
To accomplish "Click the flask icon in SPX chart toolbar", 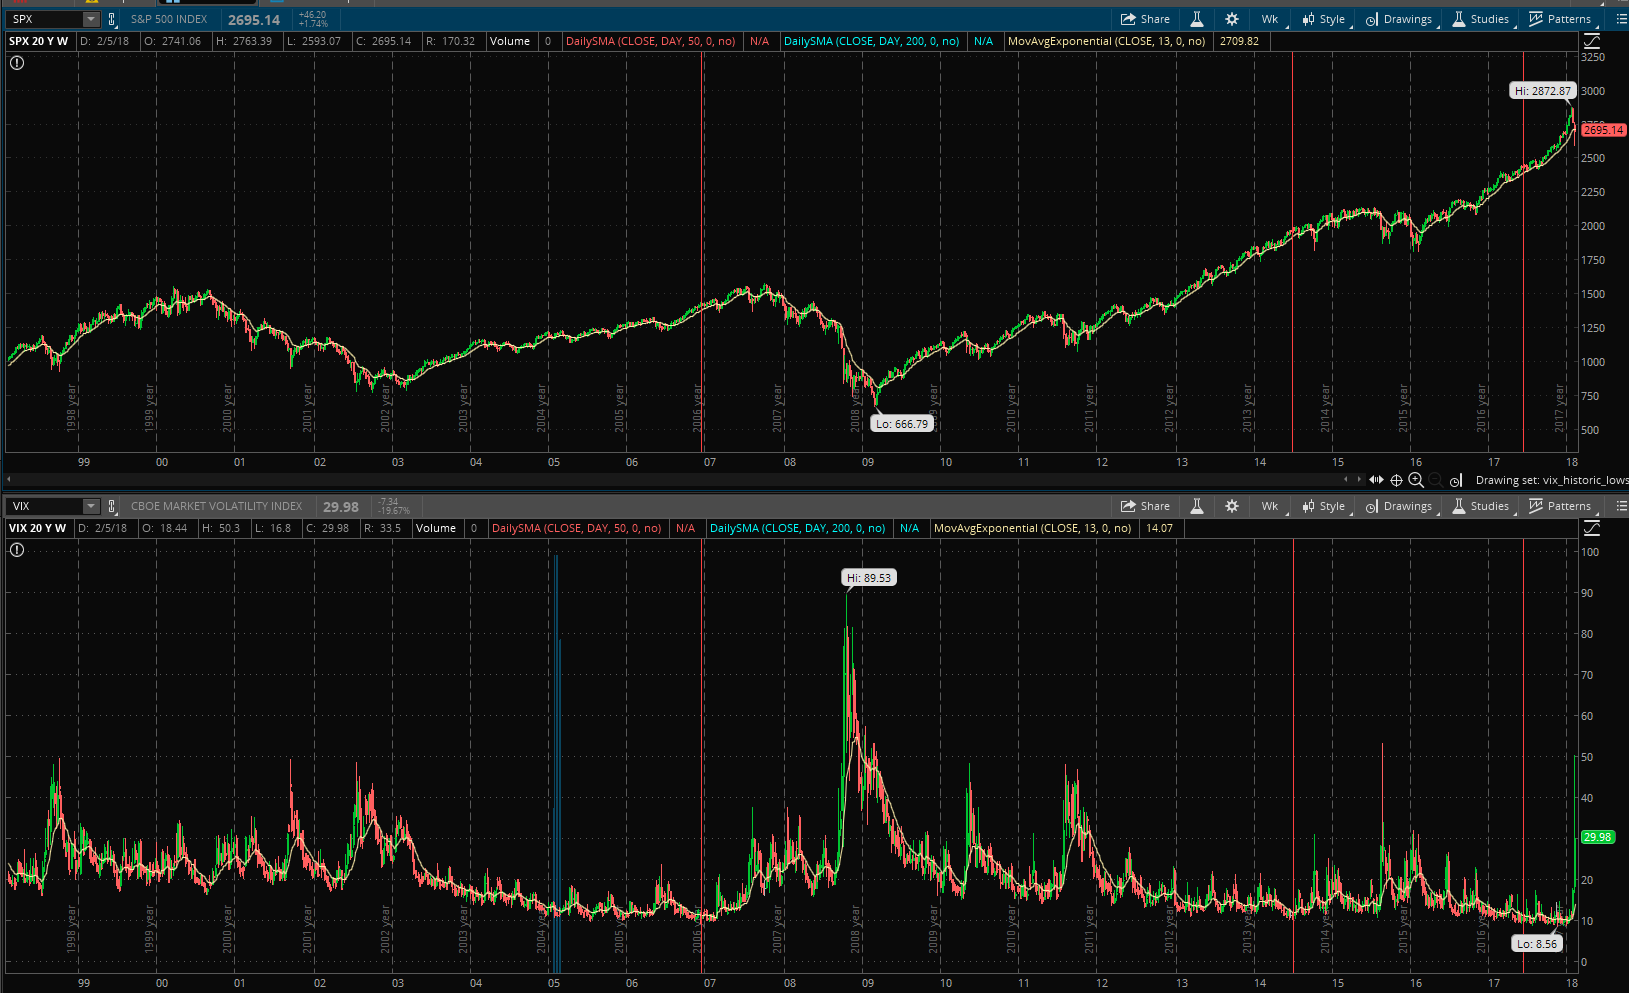I will click(1196, 19).
